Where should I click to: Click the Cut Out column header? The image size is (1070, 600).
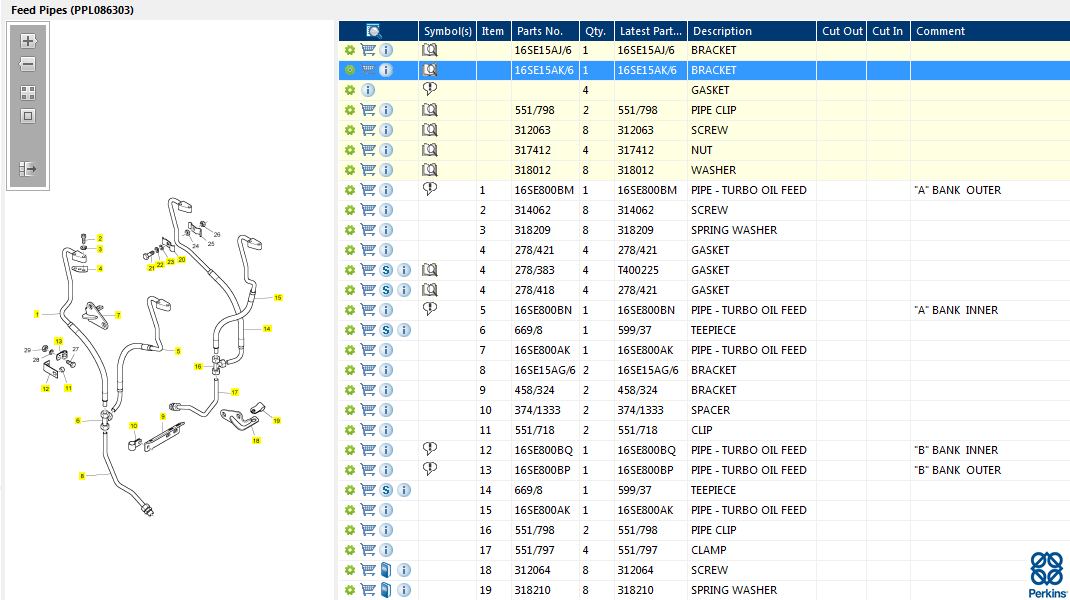click(842, 31)
